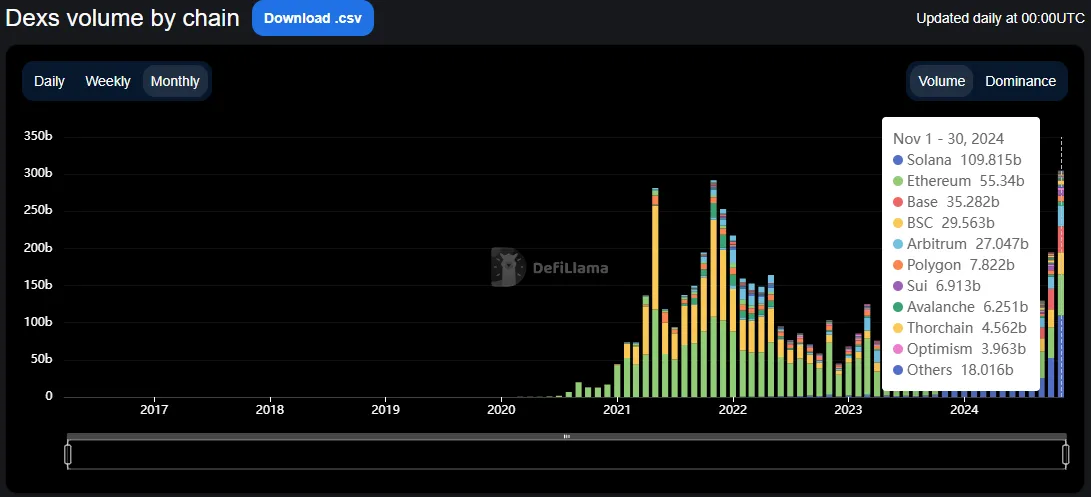Switch chart to Daily view
The image size is (1091, 497).
49,81
